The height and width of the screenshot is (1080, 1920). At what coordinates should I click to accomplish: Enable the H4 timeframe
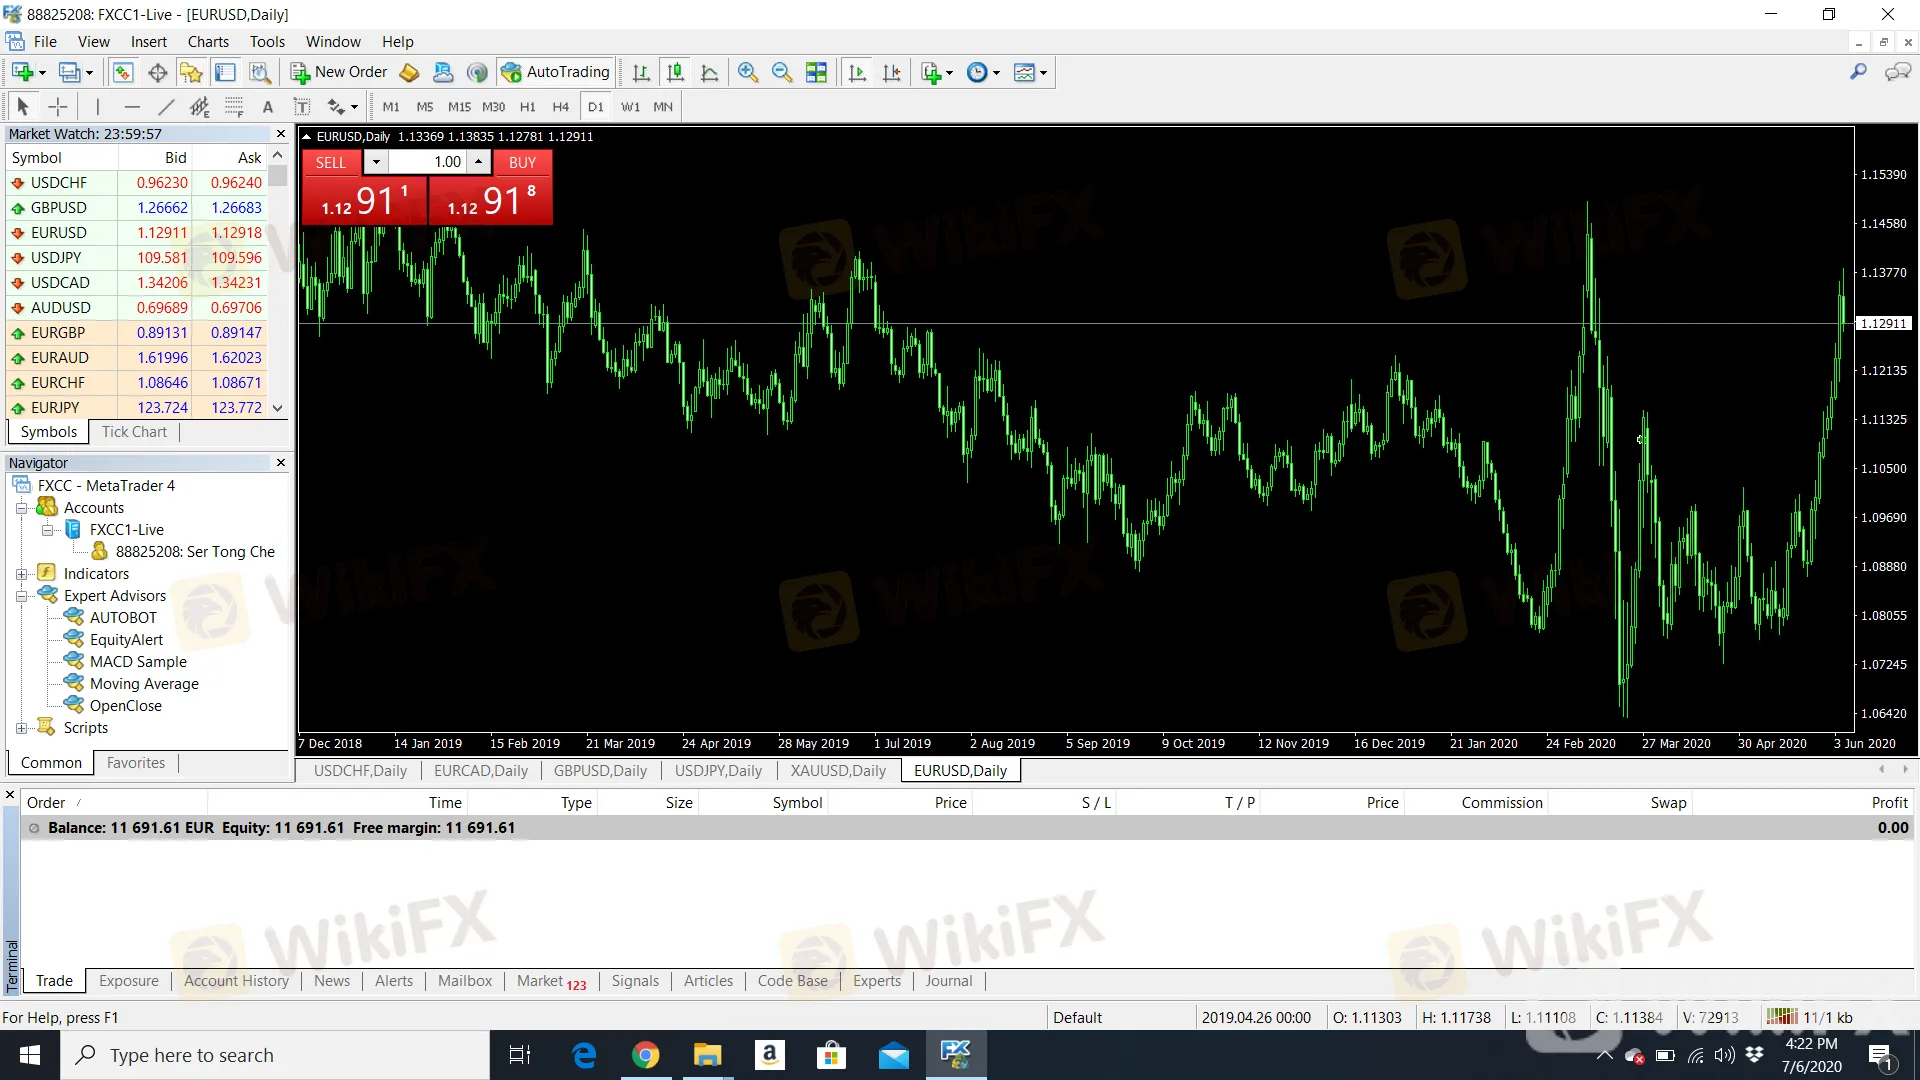(560, 107)
